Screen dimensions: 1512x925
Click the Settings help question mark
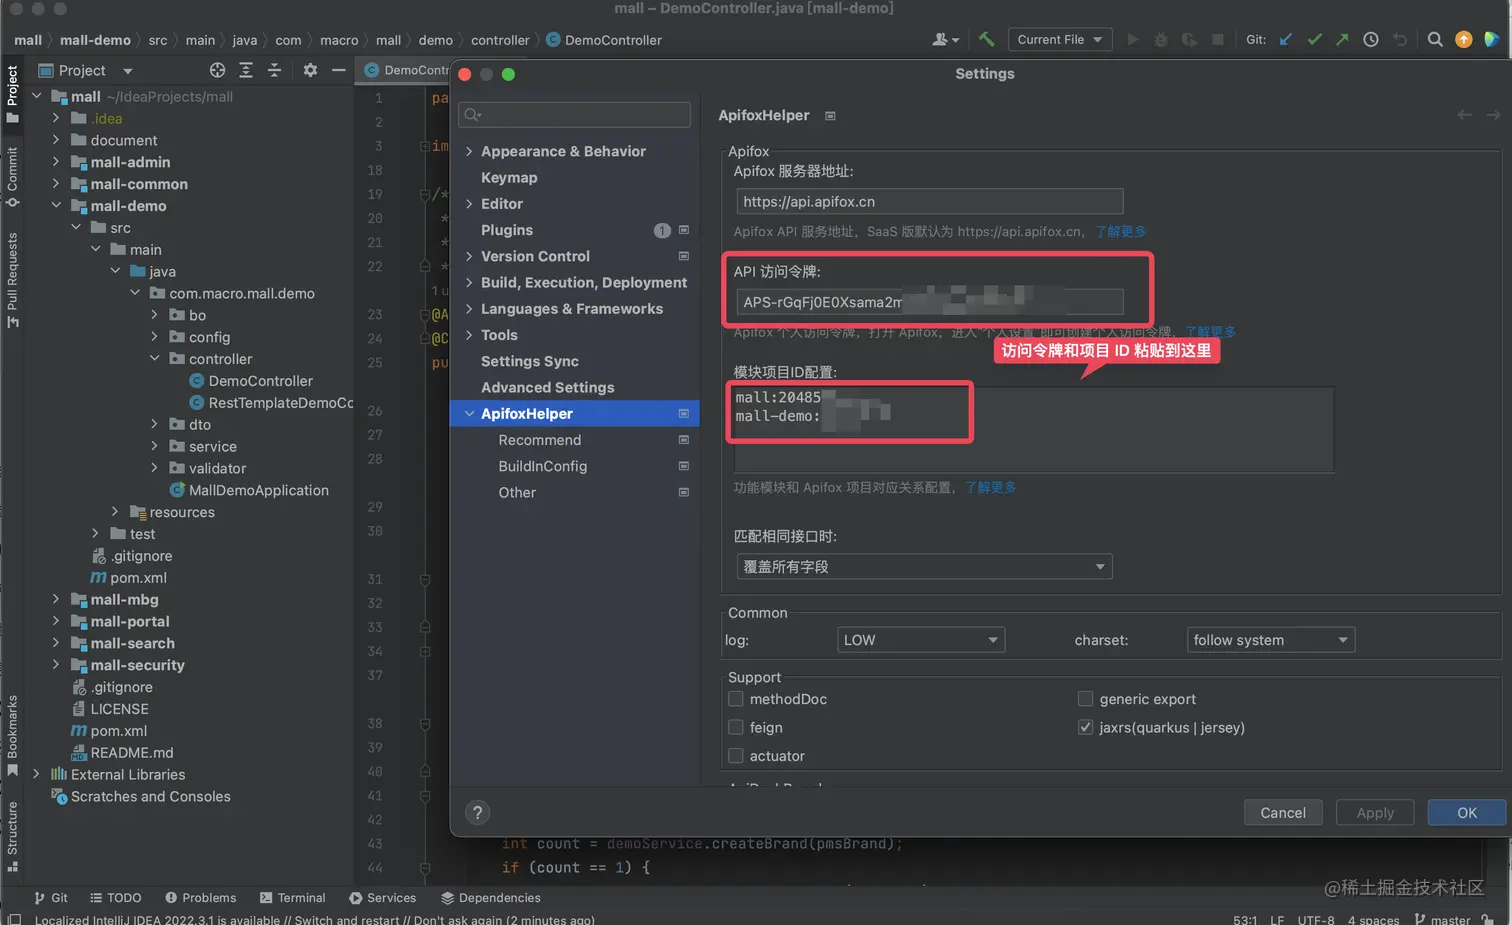pyautogui.click(x=478, y=813)
